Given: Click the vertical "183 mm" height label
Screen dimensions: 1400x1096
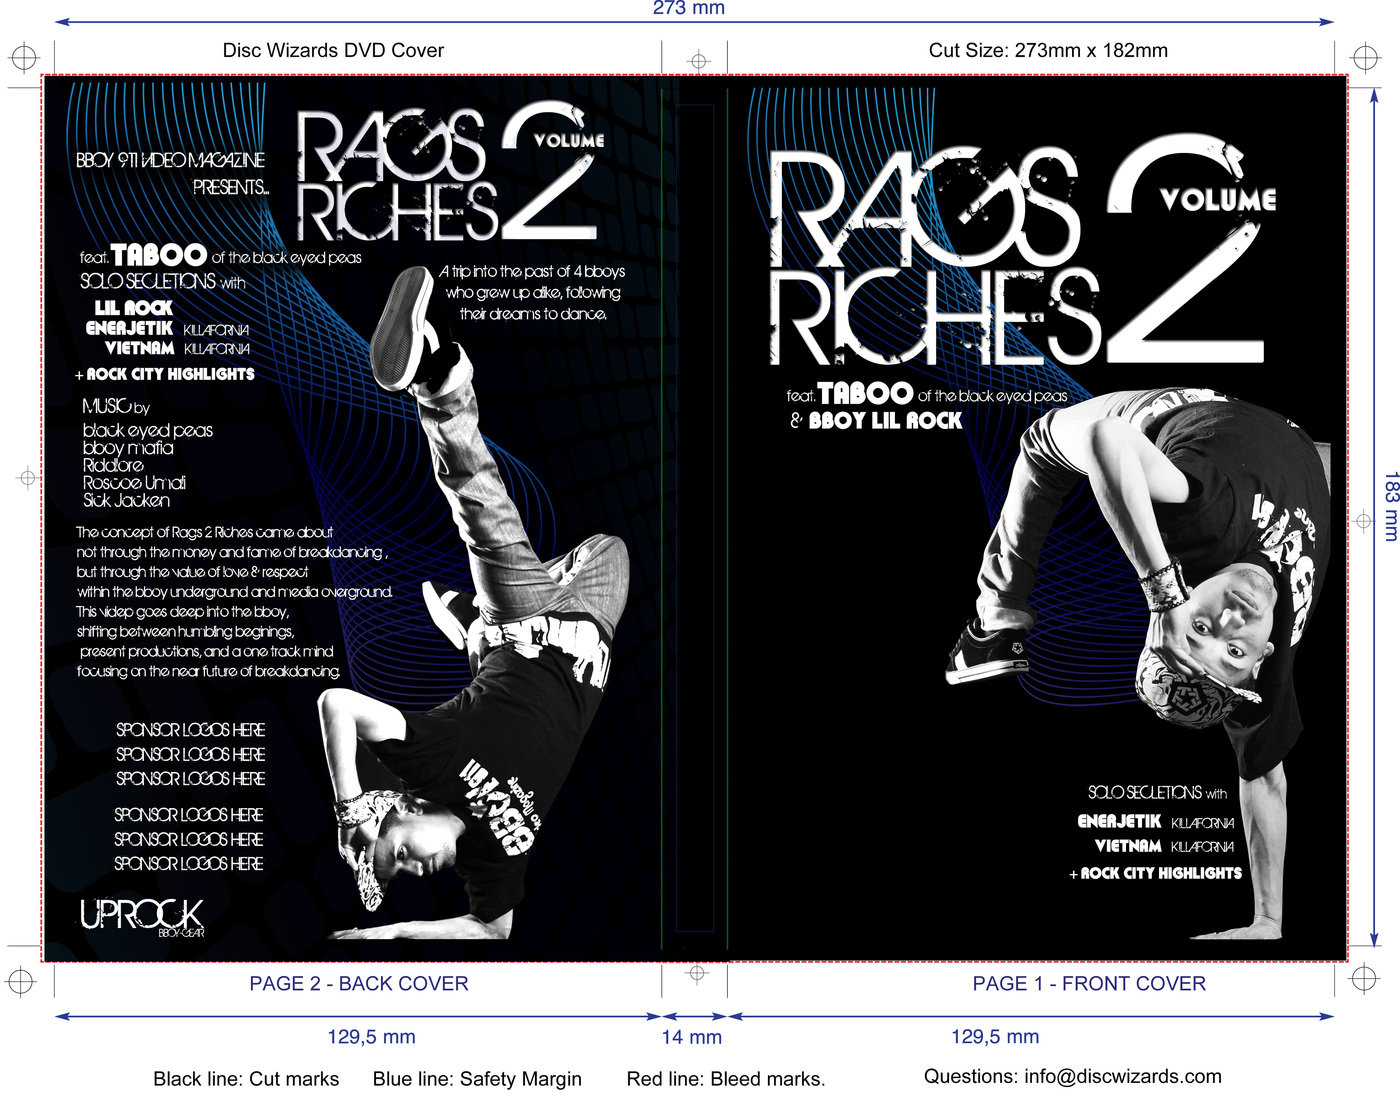Looking at the screenshot, I should point(1390,506).
